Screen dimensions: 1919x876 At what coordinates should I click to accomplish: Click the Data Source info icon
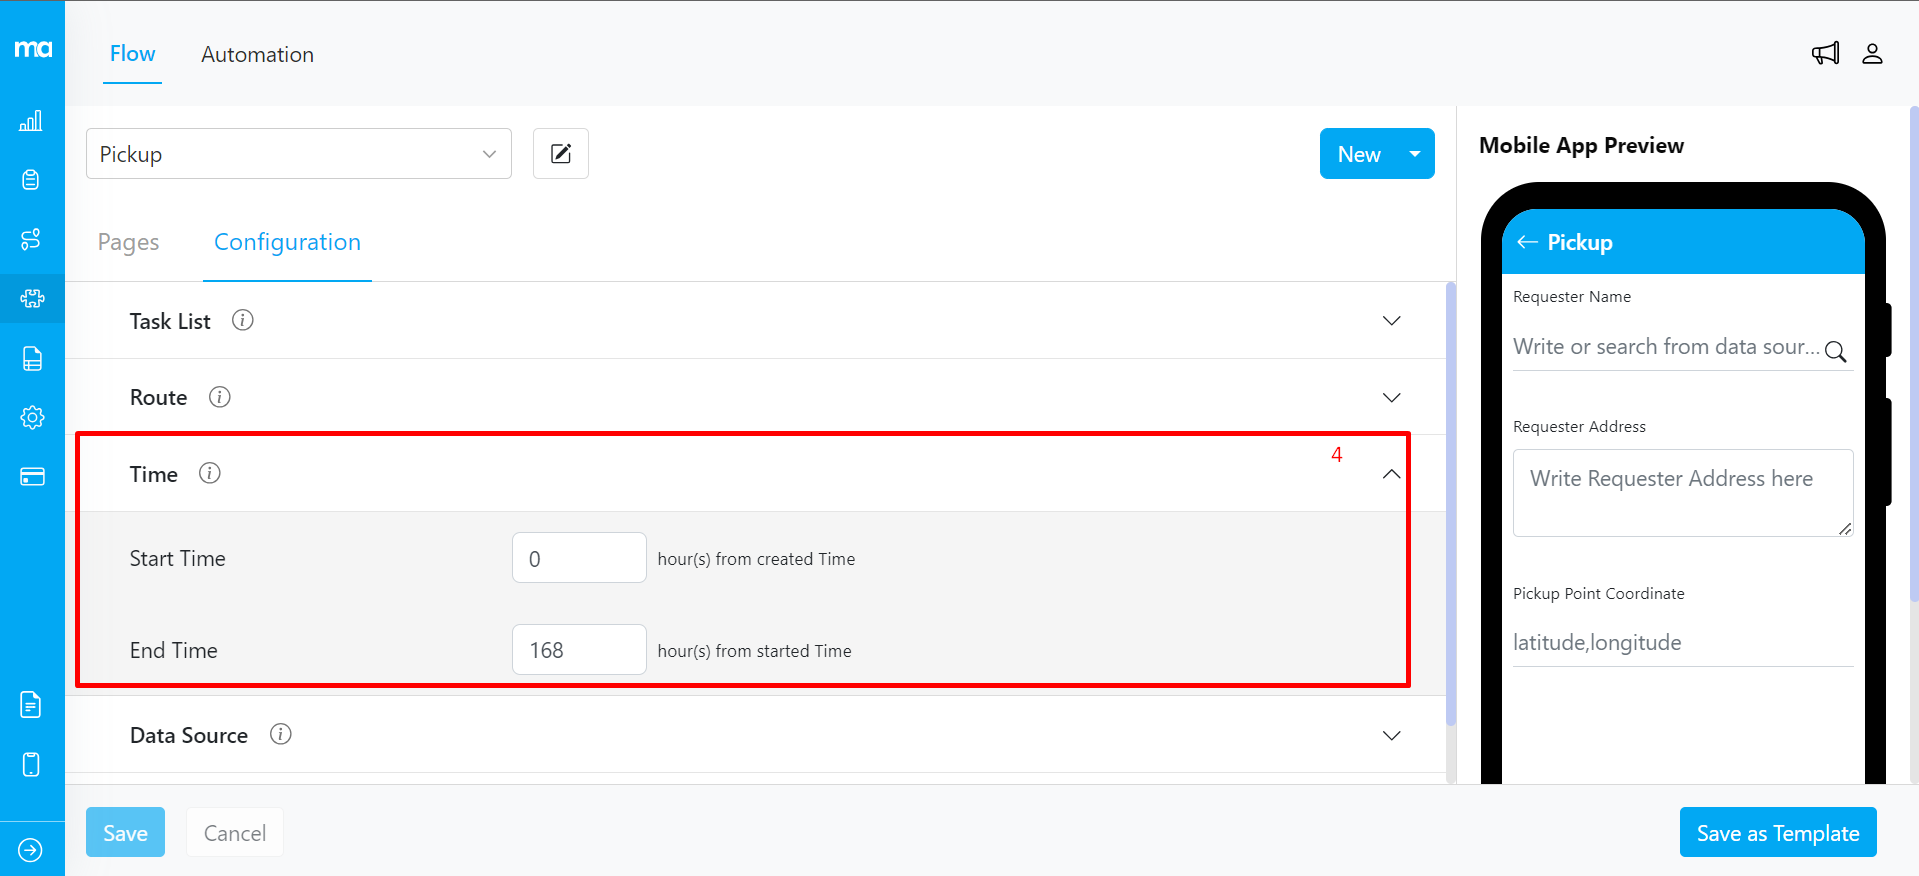[281, 734]
